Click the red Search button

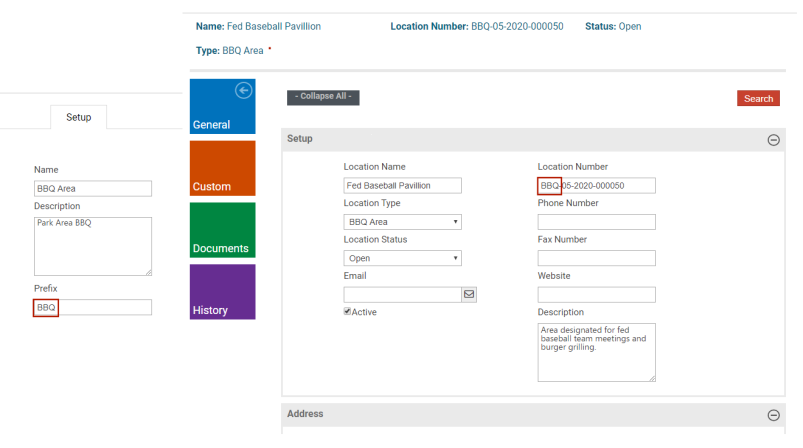[x=758, y=98]
